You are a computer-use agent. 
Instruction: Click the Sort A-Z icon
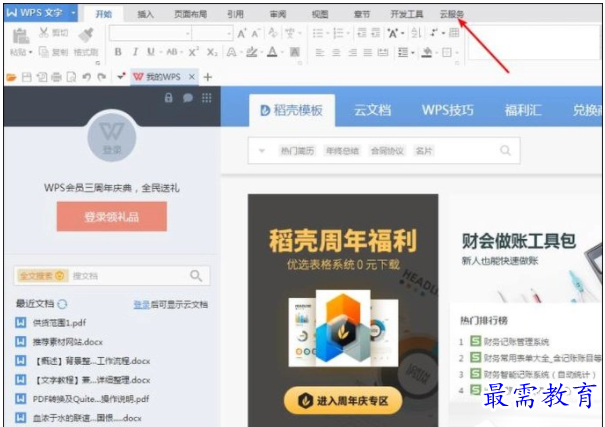click(416, 33)
